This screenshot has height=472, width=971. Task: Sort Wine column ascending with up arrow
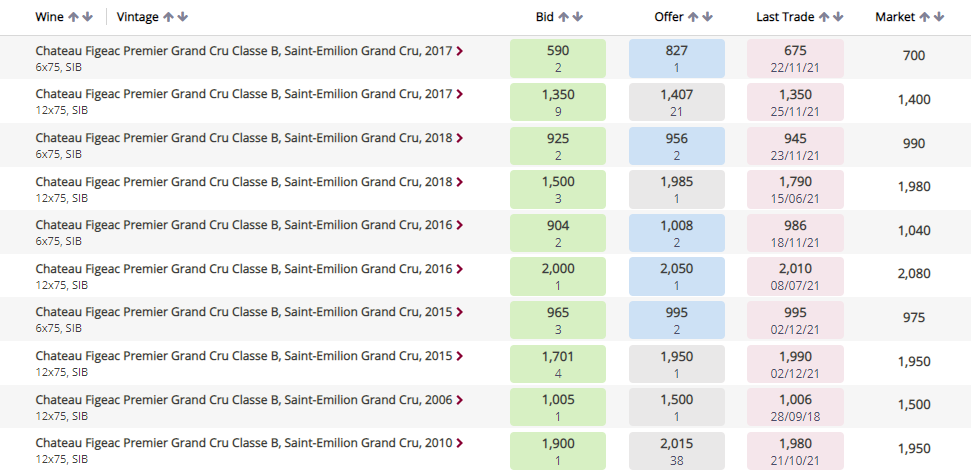(74, 17)
